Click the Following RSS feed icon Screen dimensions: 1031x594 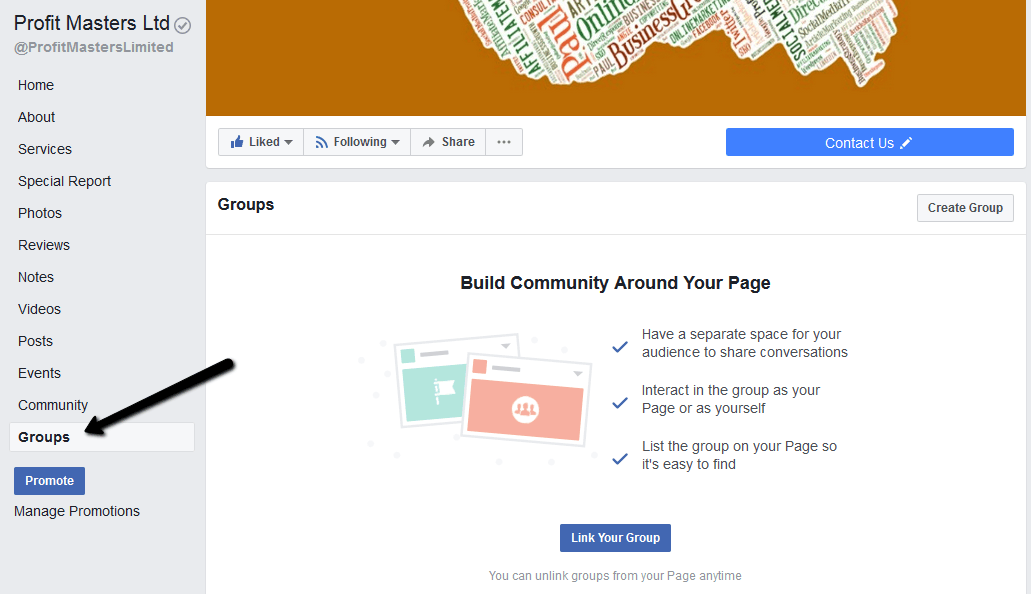tap(322, 142)
